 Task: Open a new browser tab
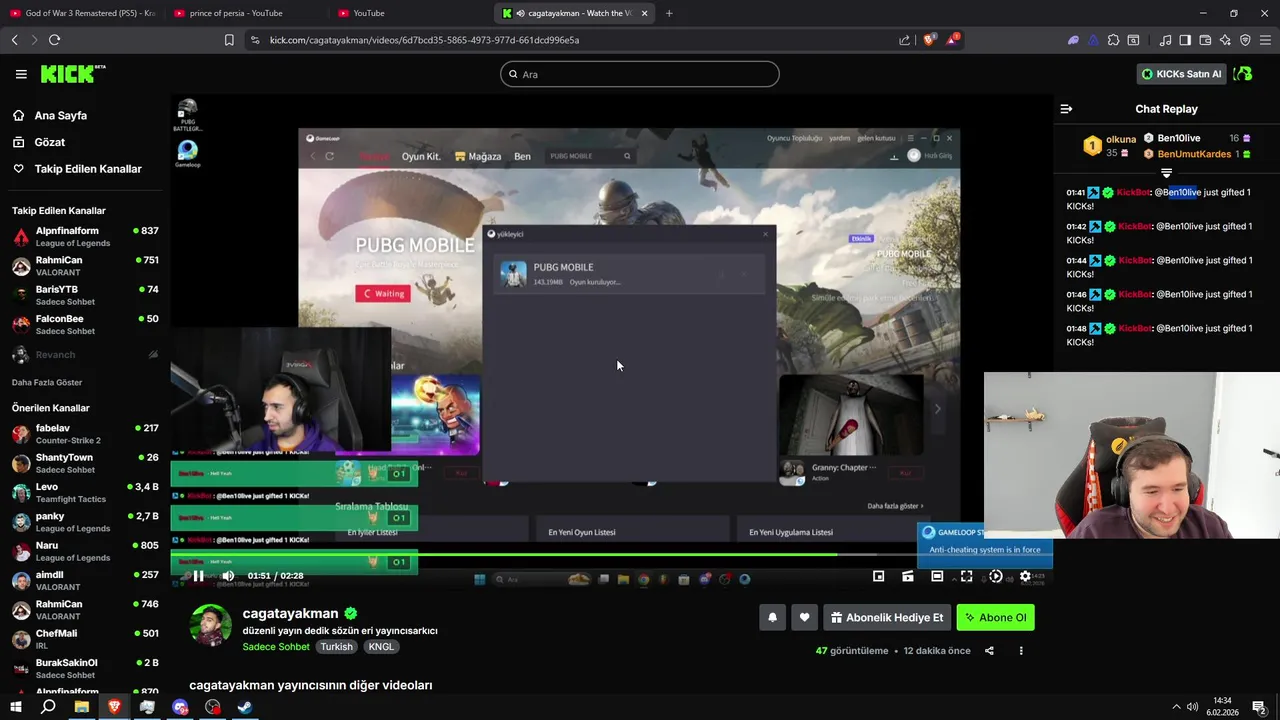(669, 13)
